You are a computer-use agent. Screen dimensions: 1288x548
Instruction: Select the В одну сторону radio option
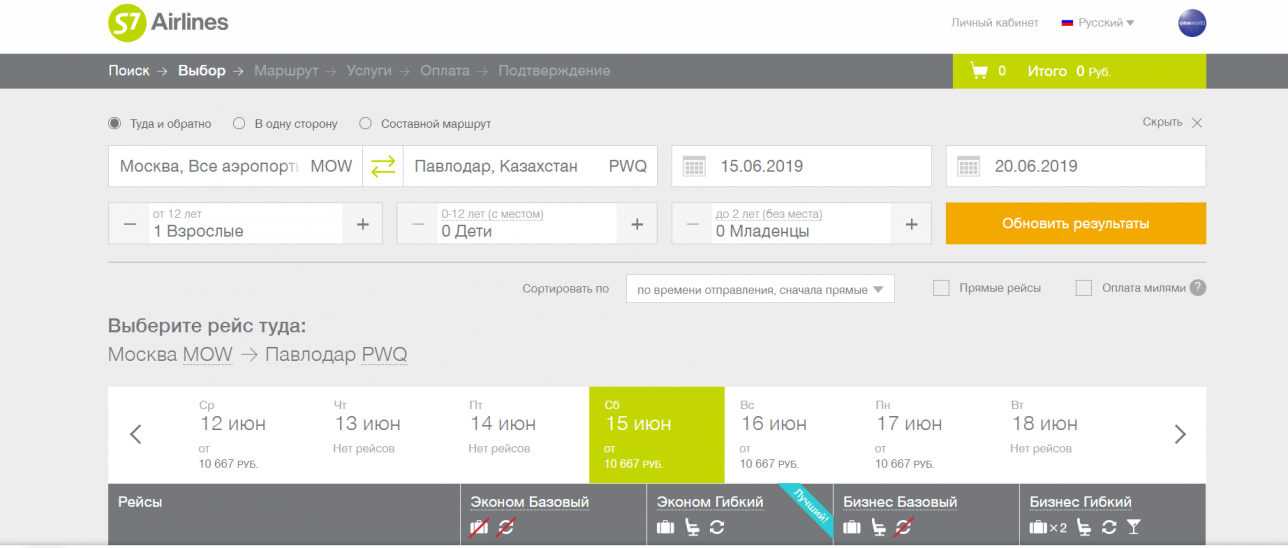(x=239, y=124)
